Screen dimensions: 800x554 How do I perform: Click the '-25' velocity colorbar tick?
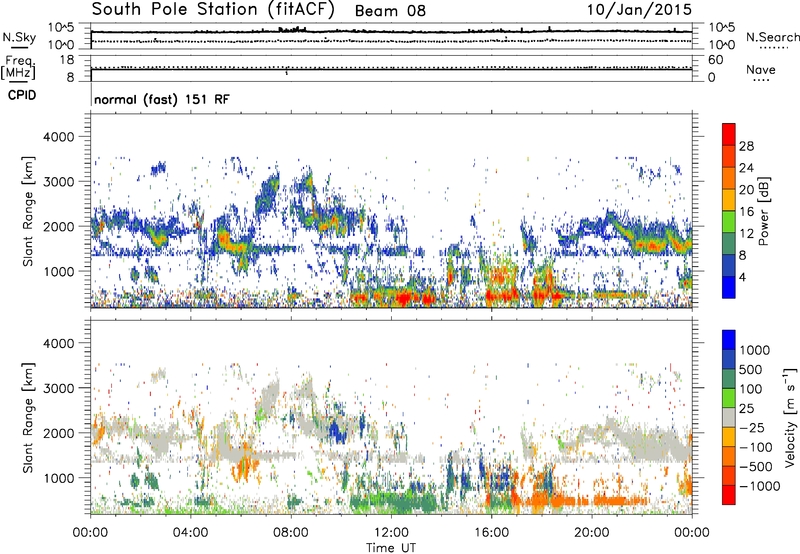point(753,427)
